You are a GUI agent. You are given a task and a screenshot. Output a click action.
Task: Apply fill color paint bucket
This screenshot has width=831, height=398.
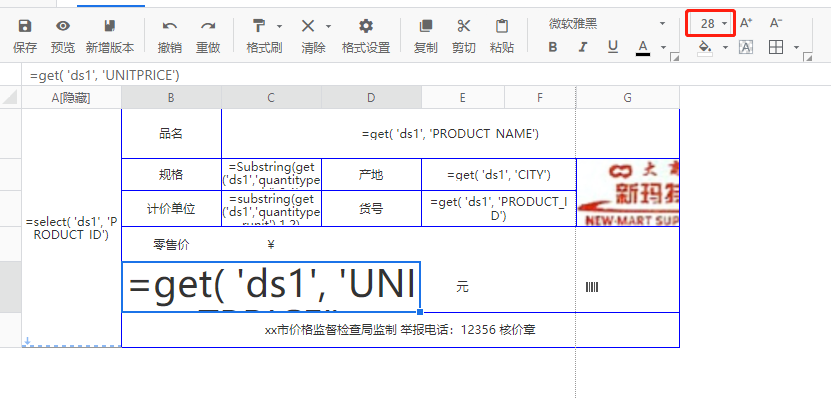pyautogui.click(x=705, y=48)
